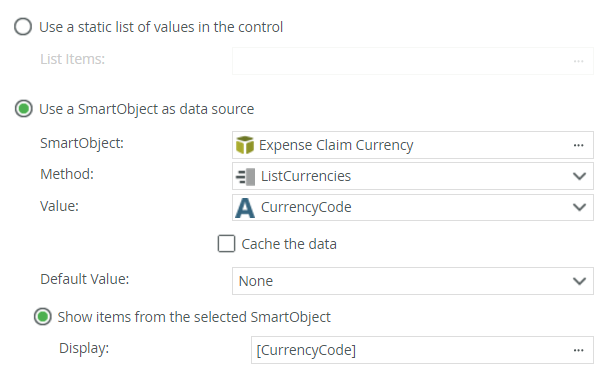Expand the Method dropdown arrow
606x372 pixels.
pos(579,176)
